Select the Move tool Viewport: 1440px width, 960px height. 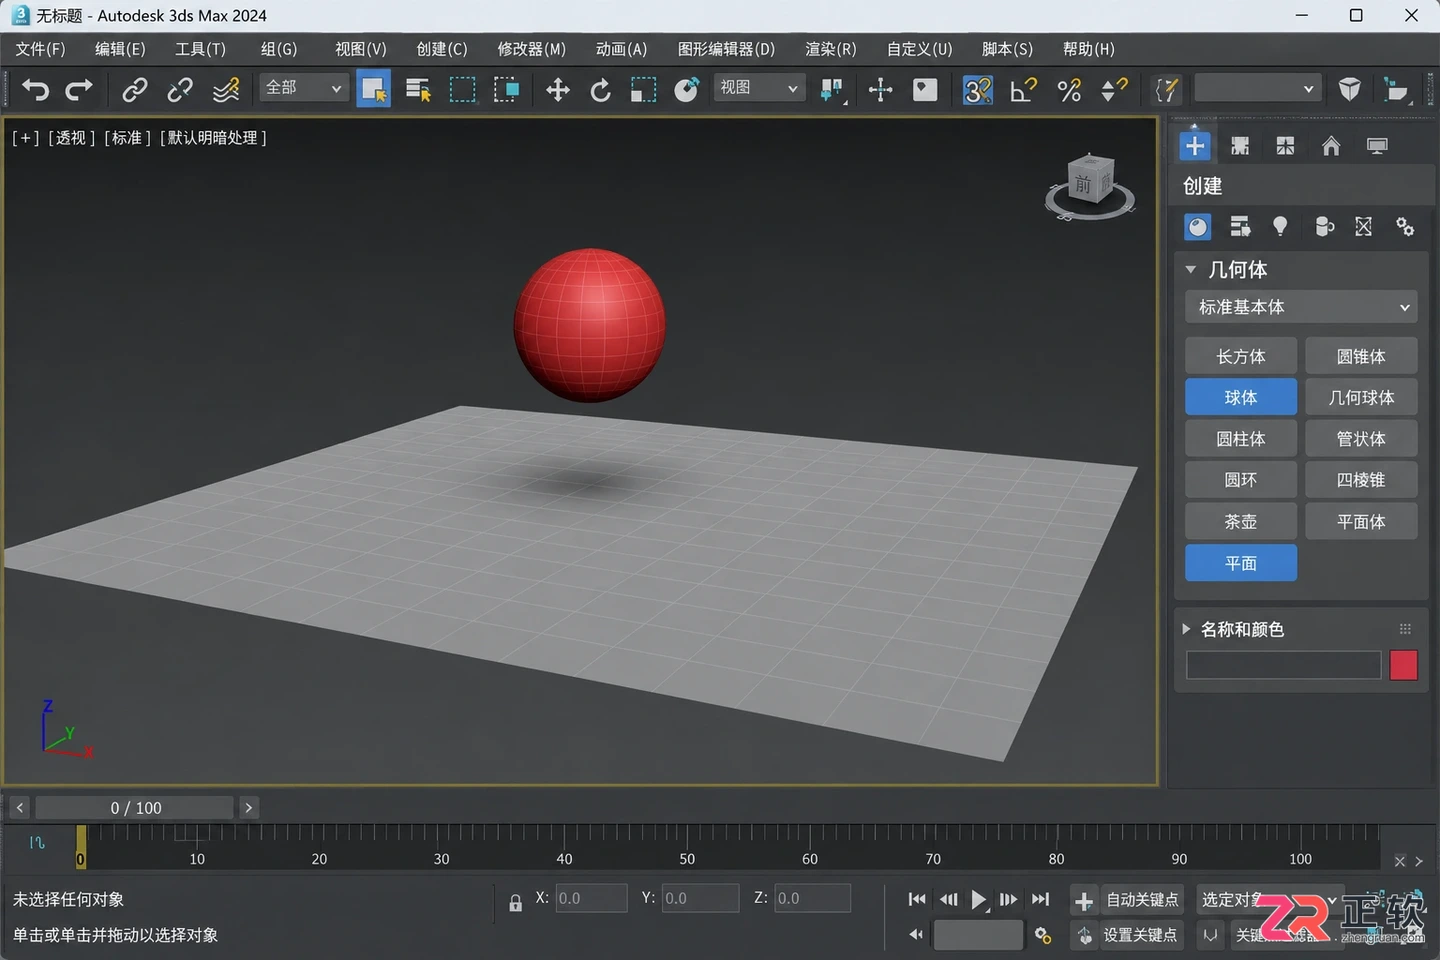click(x=557, y=90)
